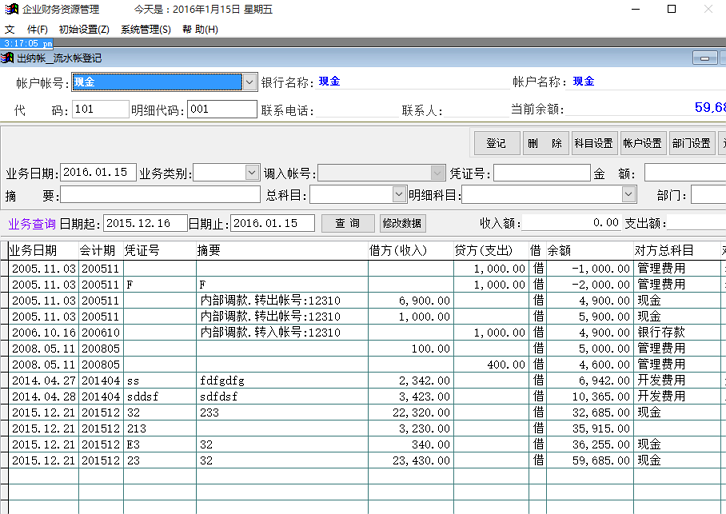Click the 银行存款 cell

[x=676, y=332]
